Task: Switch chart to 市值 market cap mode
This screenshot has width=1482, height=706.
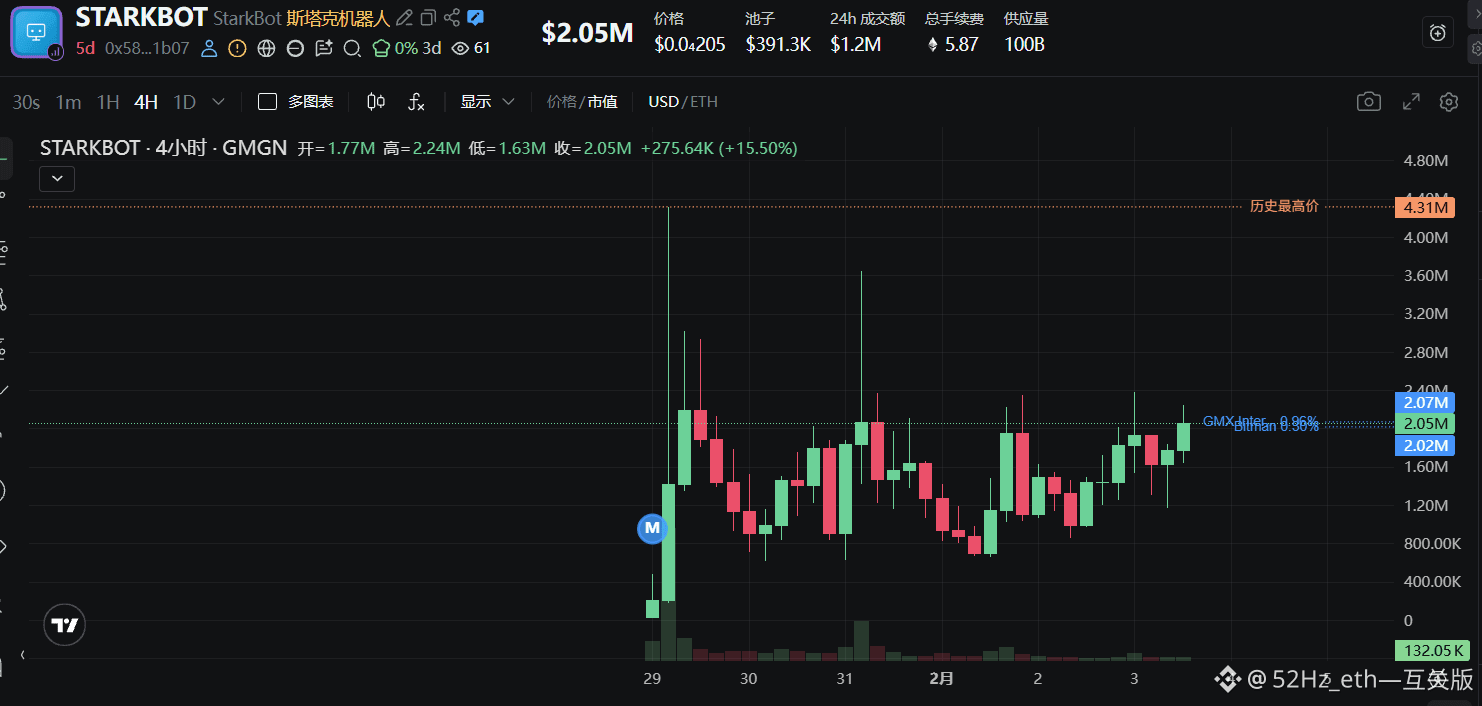Action: pos(602,102)
